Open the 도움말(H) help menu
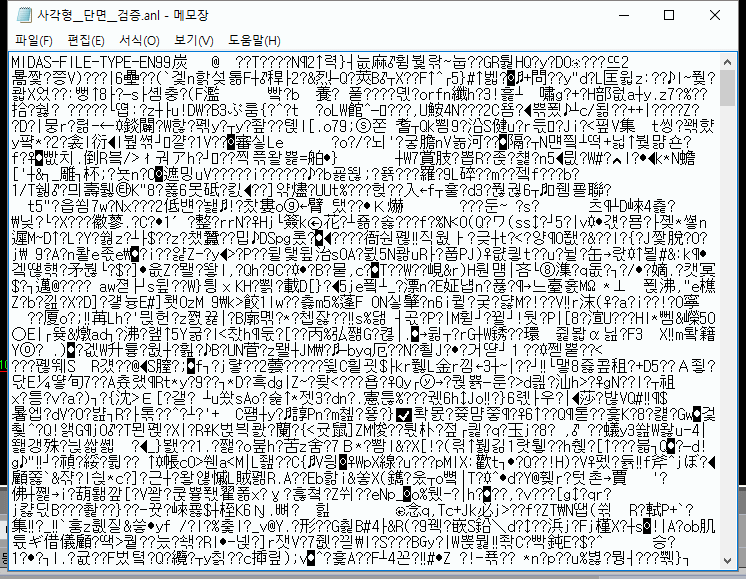Image resolution: width=746 pixels, height=579 pixels. tap(255, 40)
